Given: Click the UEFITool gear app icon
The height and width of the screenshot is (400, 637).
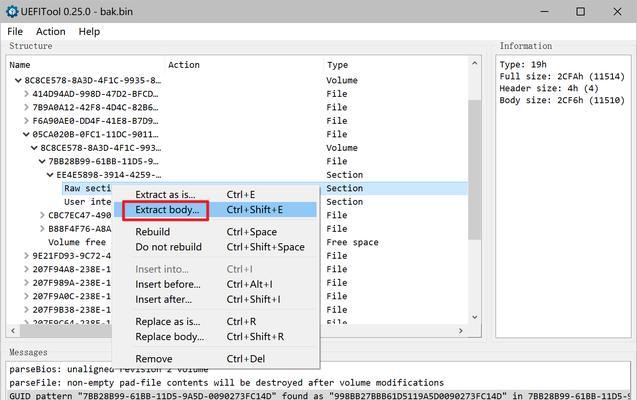Looking at the screenshot, I should pyautogui.click(x=12, y=11).
